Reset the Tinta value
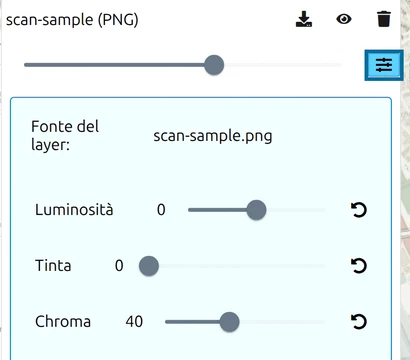410x360 pixels. (359, 266)
